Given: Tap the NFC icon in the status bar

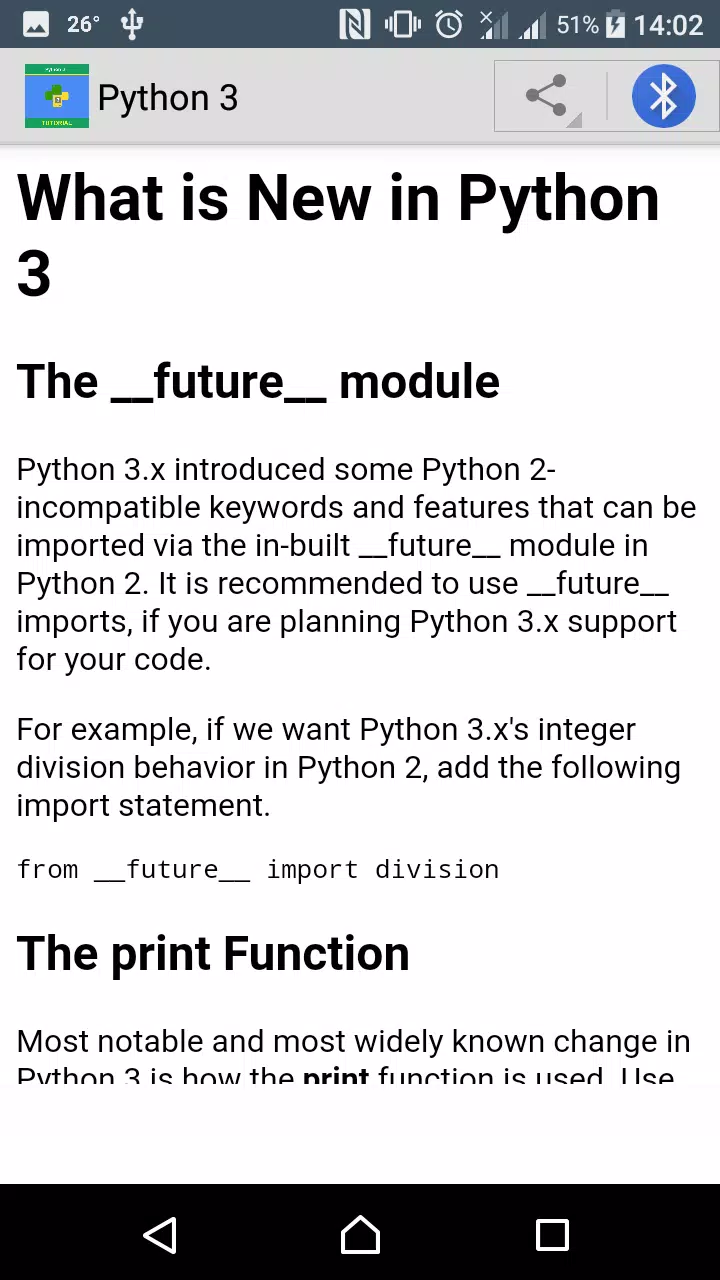Looking at the screenshot, I should coord(355,24).
